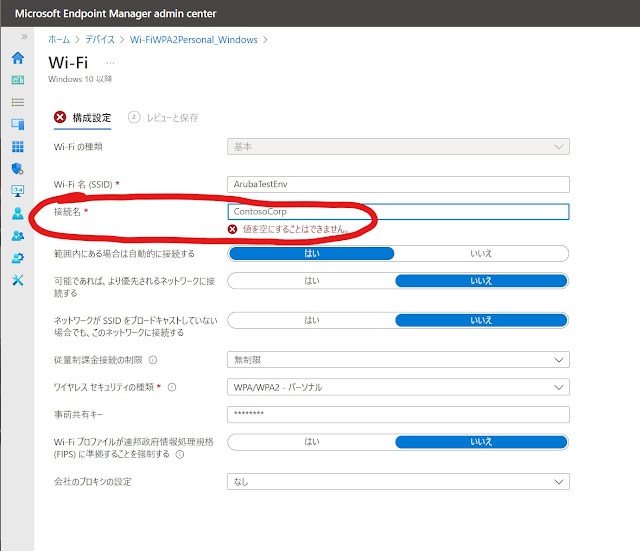The width and height of the screenshot is (640, 551).
Task: Click the 事前共有キー password field
Action: (398, 415)
